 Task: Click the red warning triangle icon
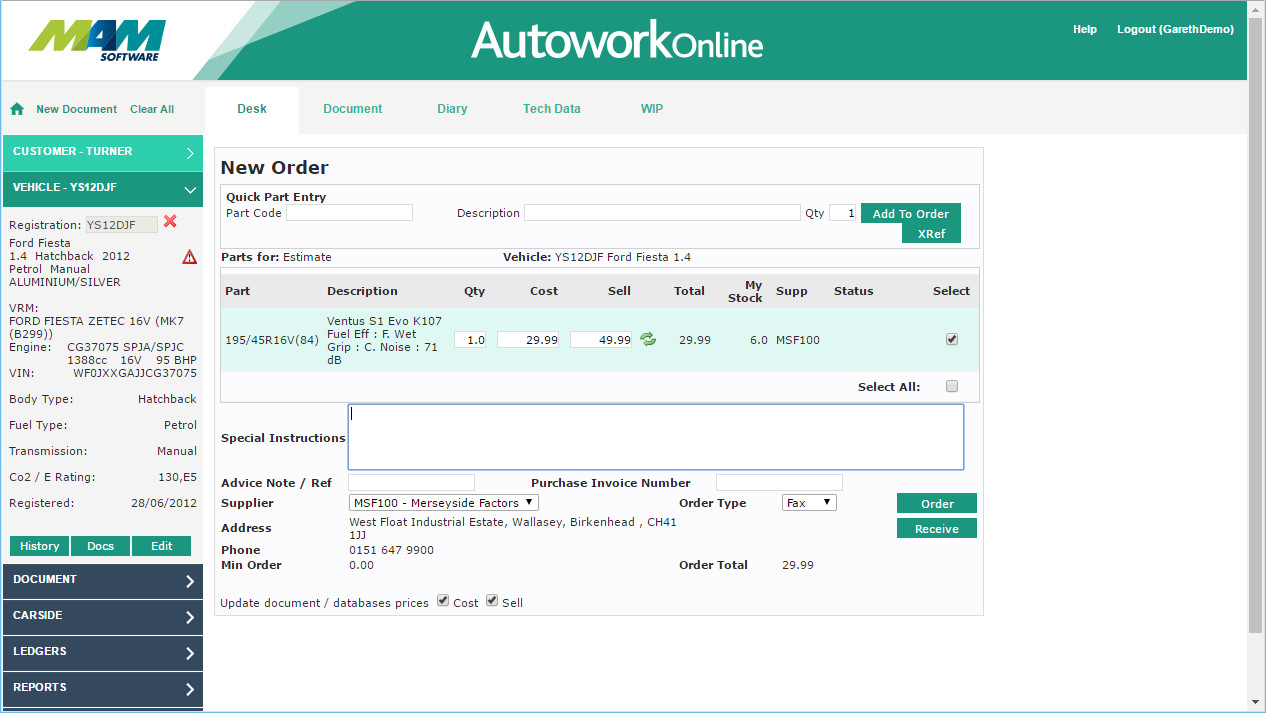(189, 257)
